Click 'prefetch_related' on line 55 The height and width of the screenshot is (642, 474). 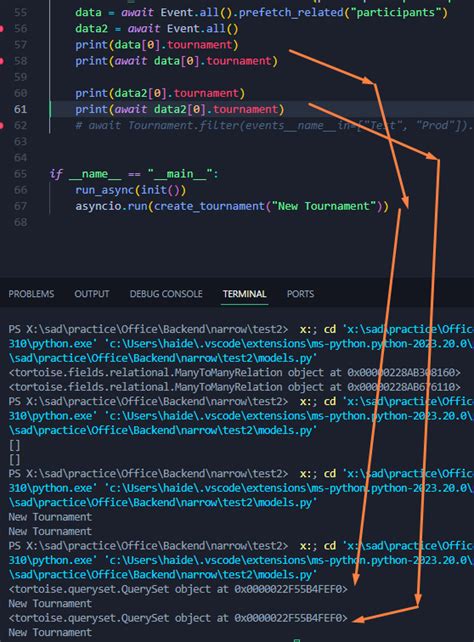[x=291, y=12]
